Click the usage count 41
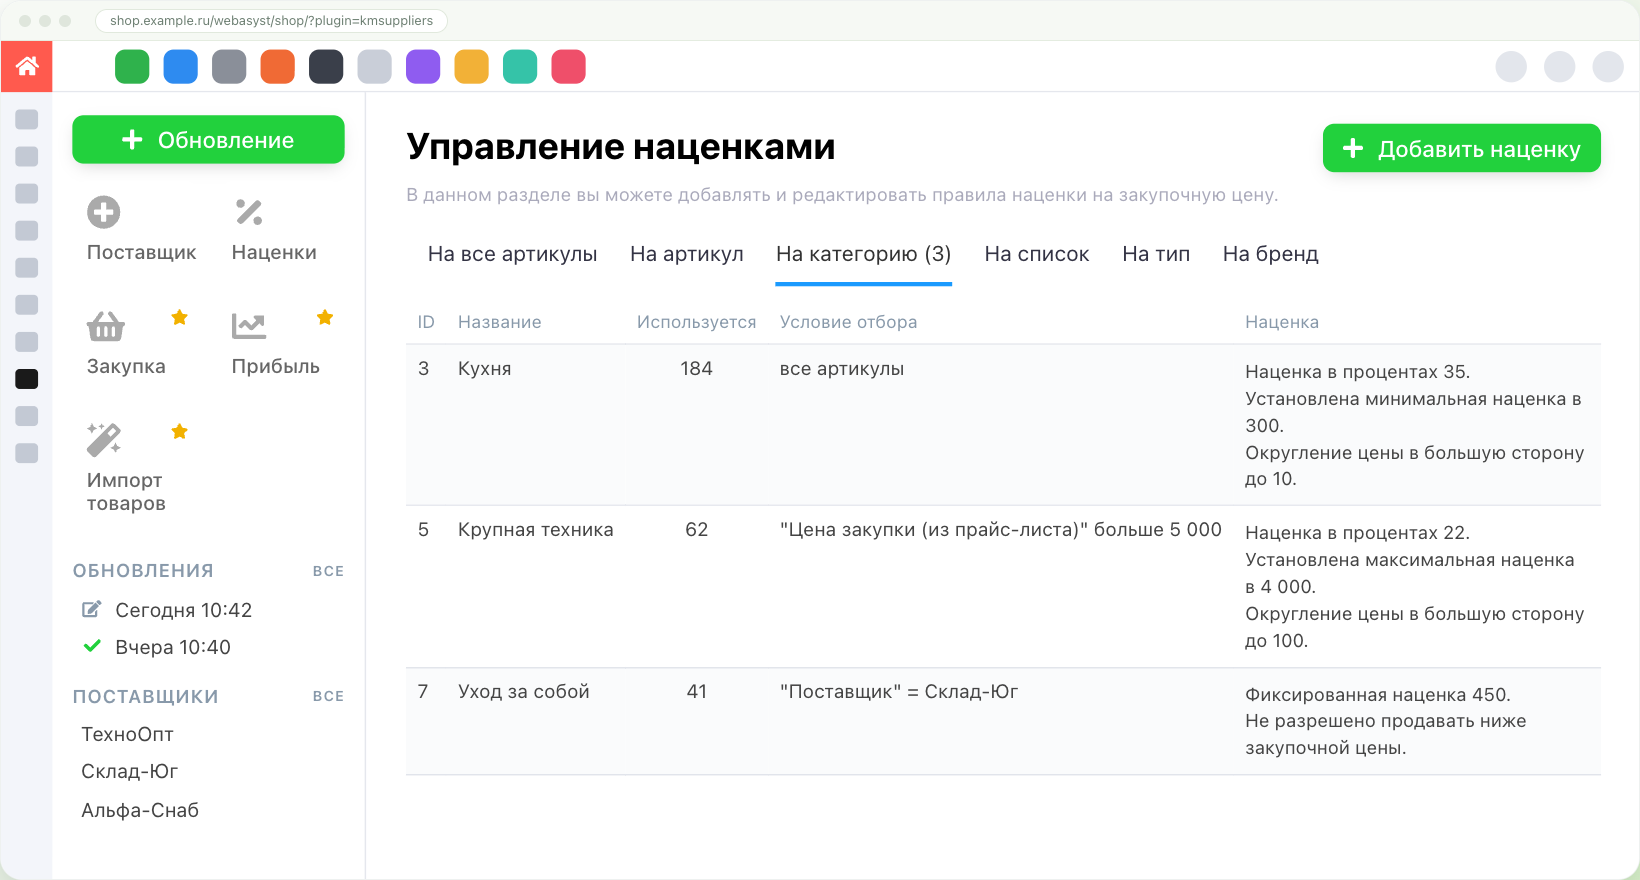The width and height of the screenshot is (1640, 880). [x=697, y=691]
